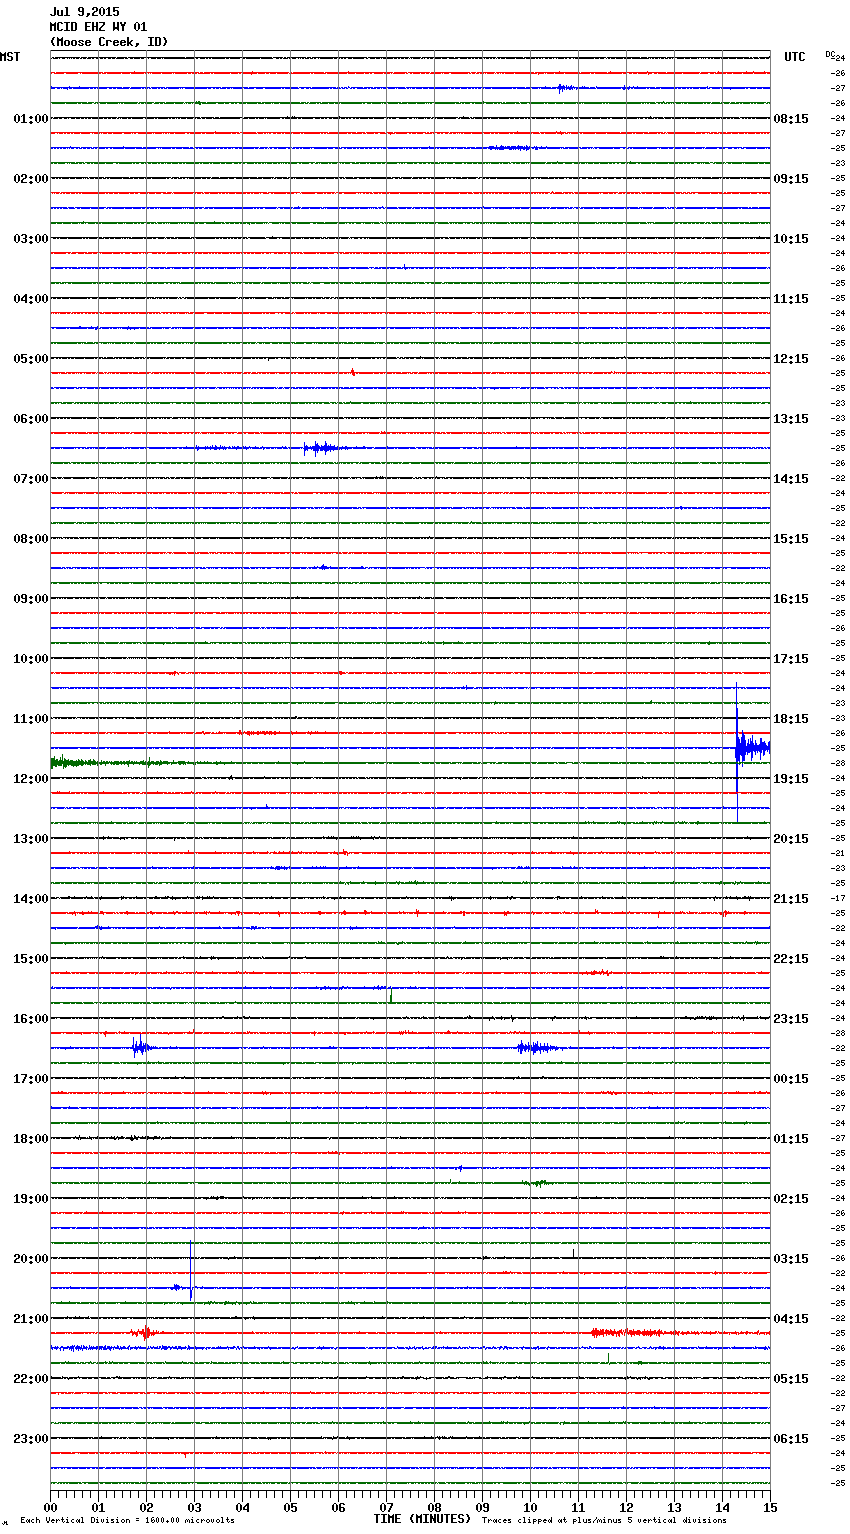Screen dimensions: 850x1534
Task: Click the 21:15 UTC time label
Action: (x=791, y=899)
